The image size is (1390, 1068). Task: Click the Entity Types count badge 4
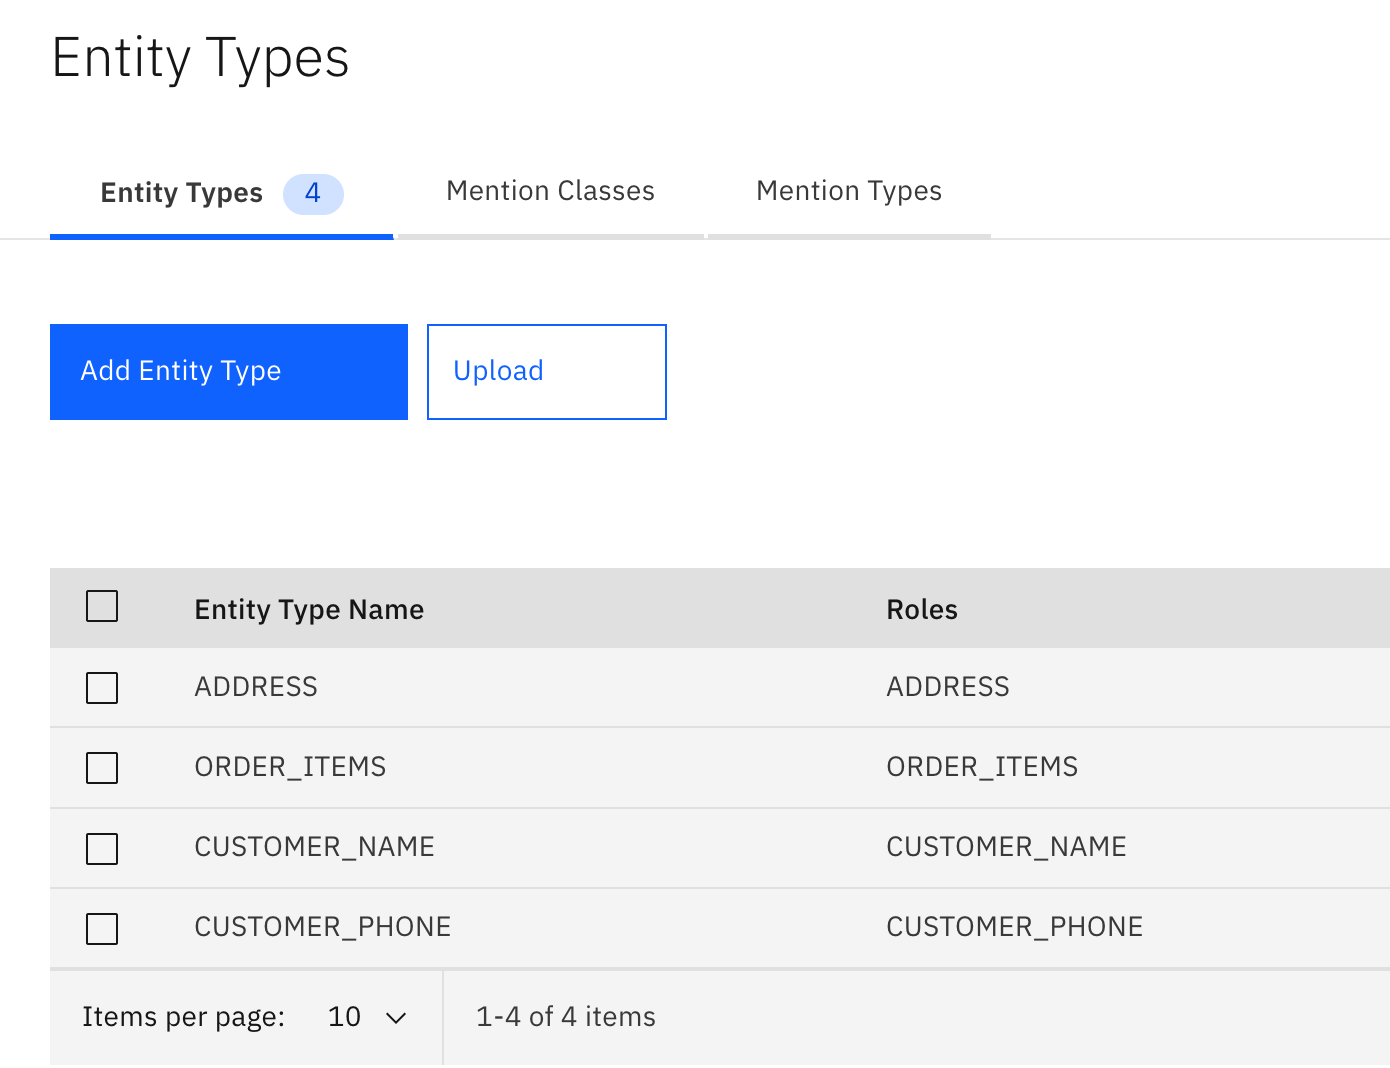(x=313, y=194)
